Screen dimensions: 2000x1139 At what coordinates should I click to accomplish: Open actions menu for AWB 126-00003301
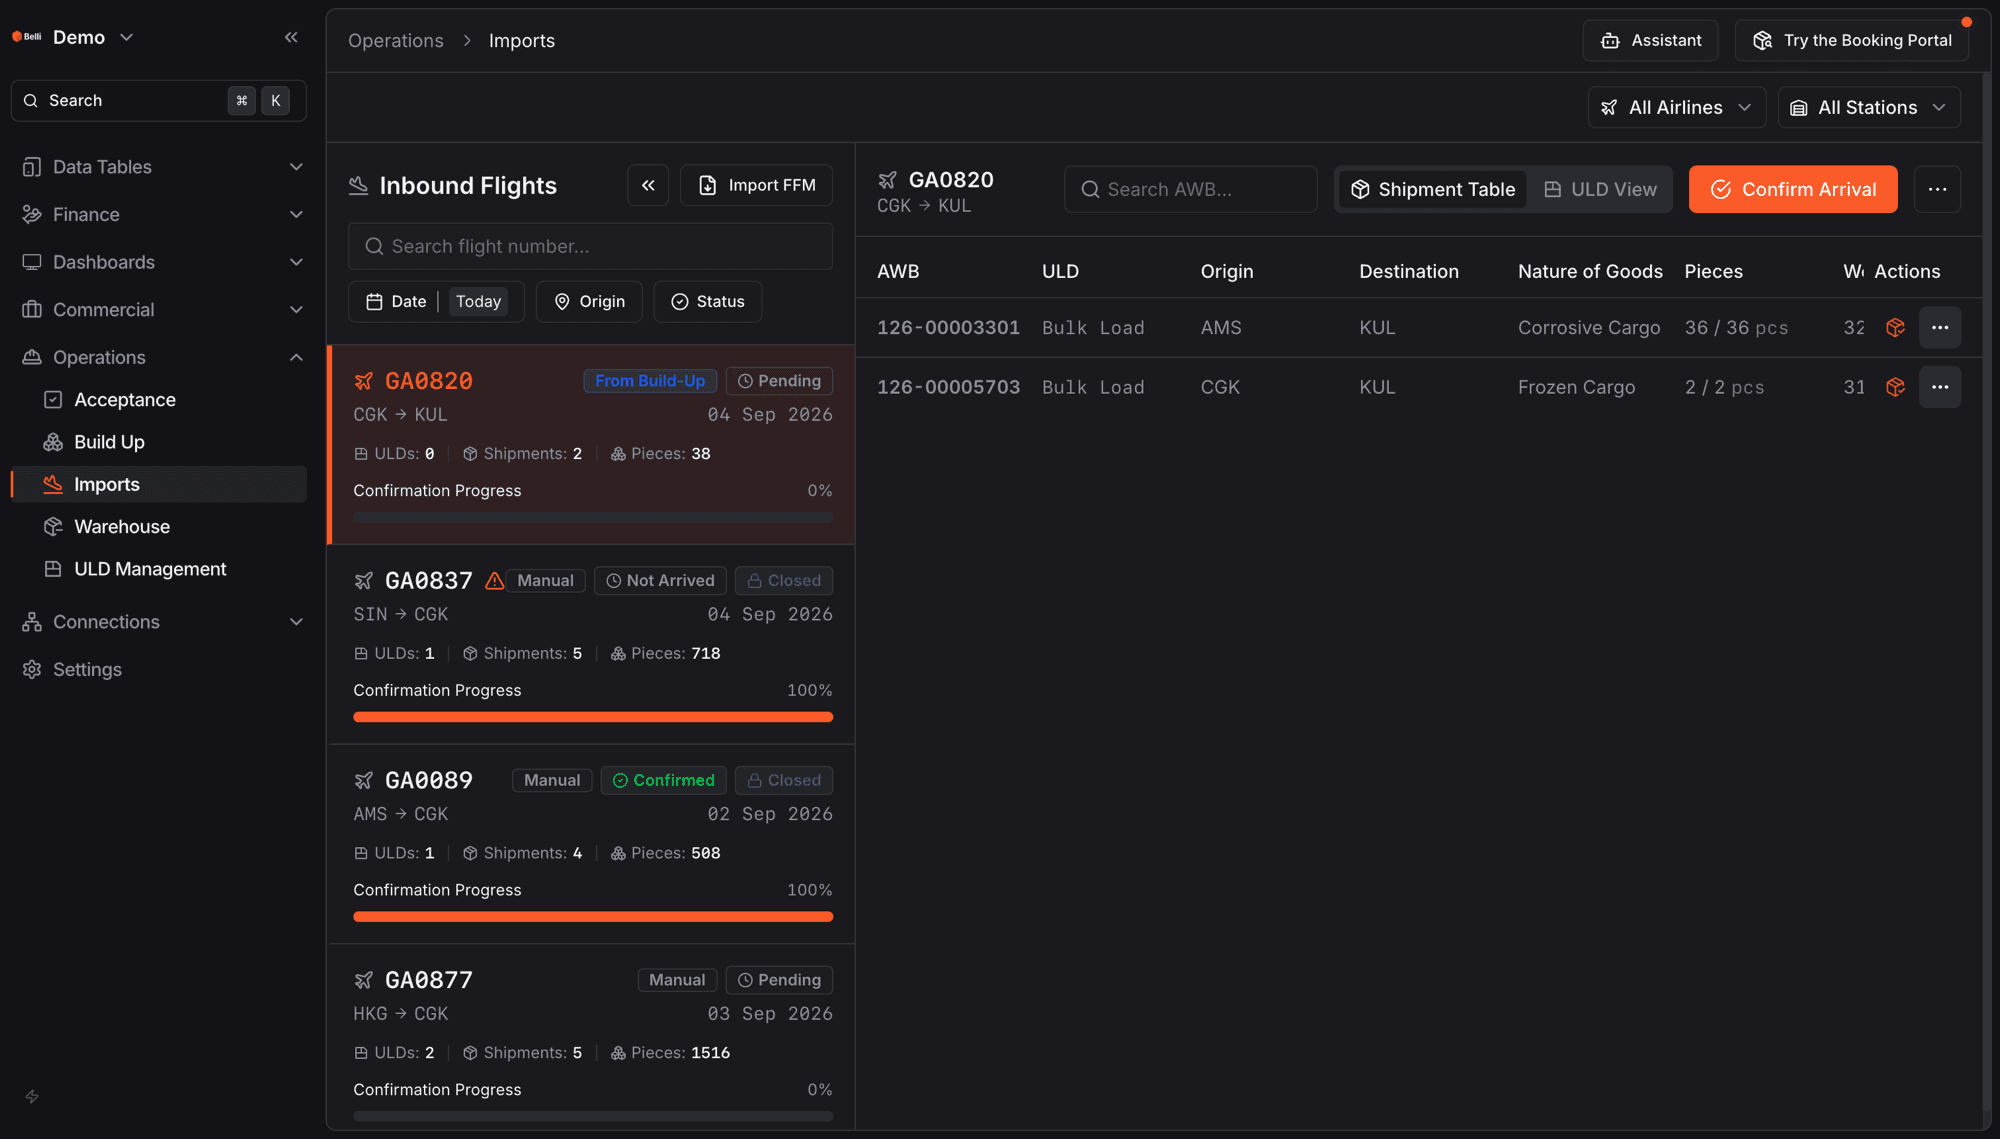tap(1940, 328)
